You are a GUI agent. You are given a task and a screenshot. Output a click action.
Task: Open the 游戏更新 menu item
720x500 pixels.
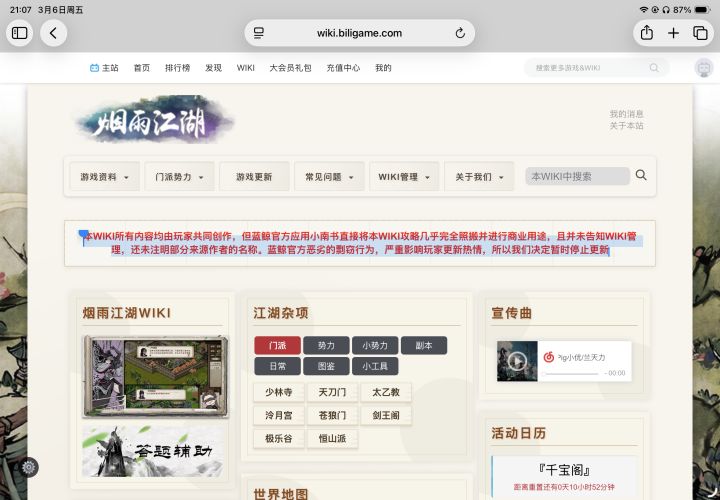point(254,176)
